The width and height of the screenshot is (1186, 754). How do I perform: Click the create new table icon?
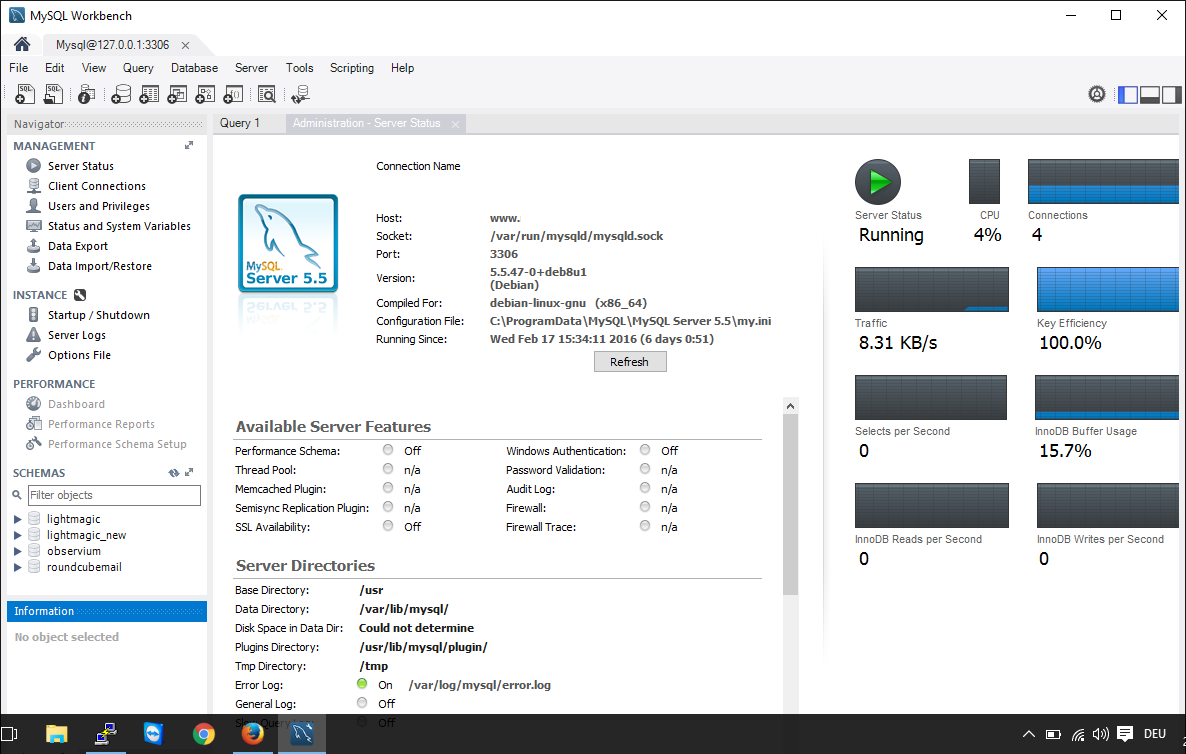(x=149, y=94)
